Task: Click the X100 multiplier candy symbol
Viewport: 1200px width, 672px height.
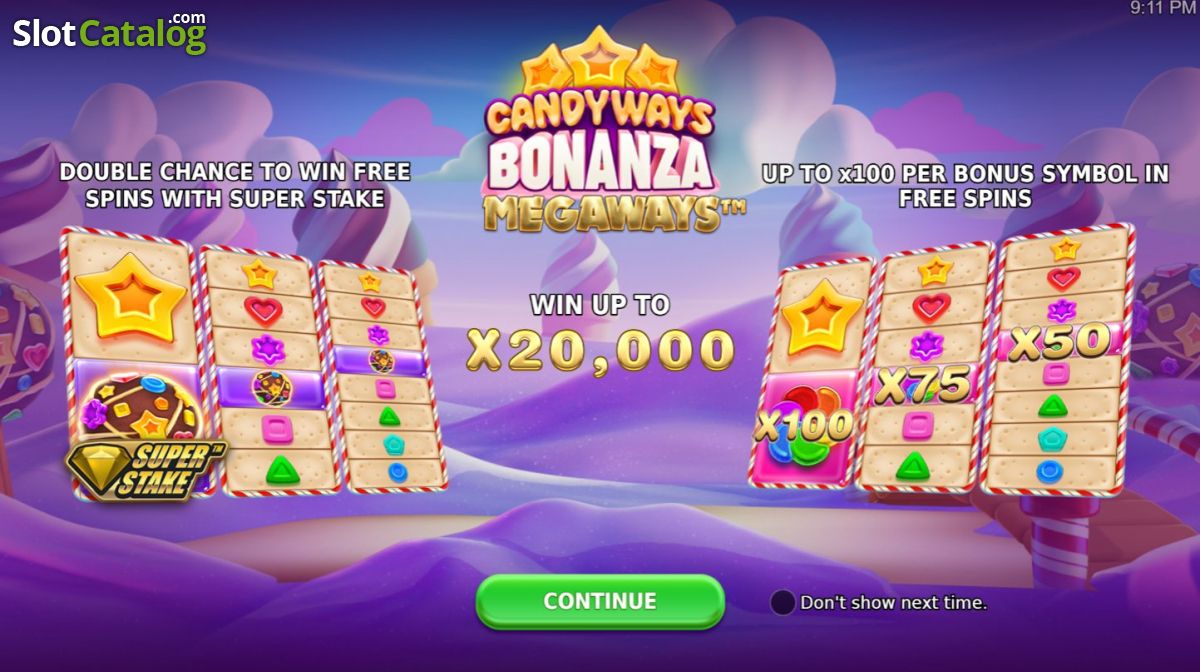Action: (806, 424)
